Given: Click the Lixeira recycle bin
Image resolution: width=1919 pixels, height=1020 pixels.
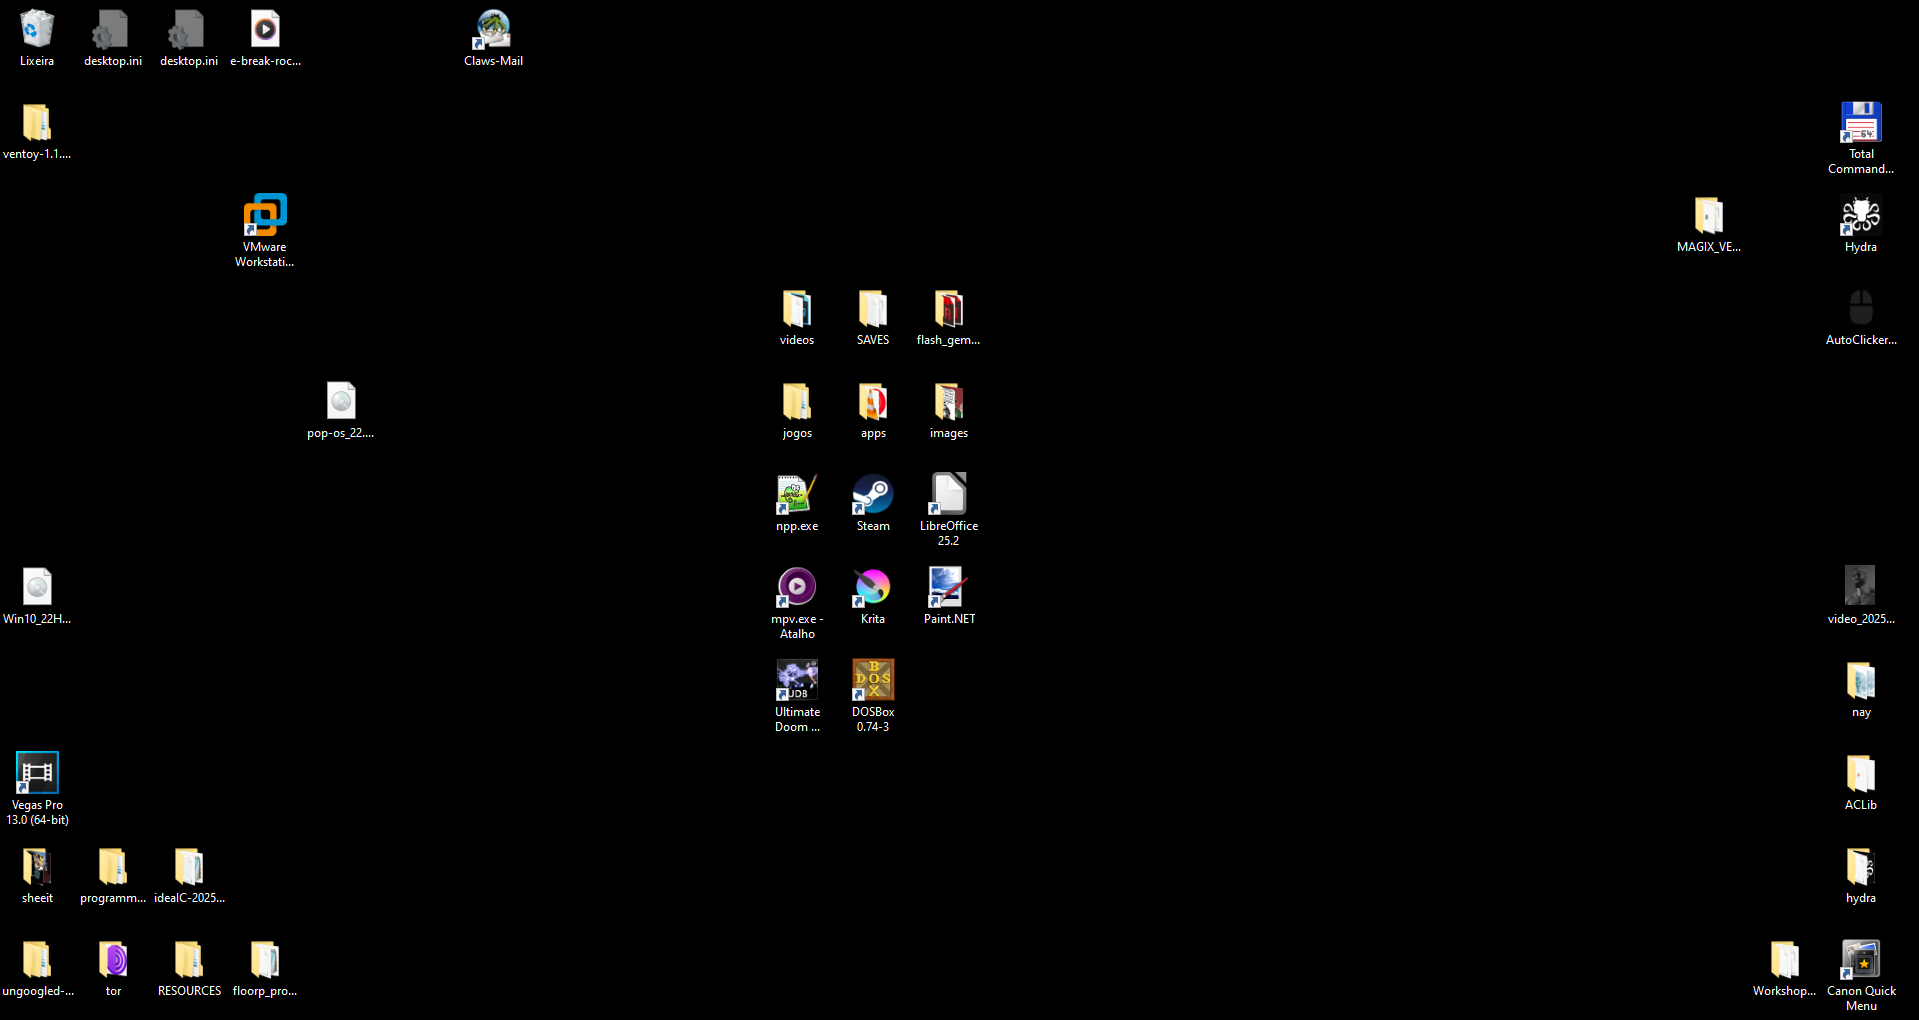Looking at the screenshot, I should [x=37, y=30].
